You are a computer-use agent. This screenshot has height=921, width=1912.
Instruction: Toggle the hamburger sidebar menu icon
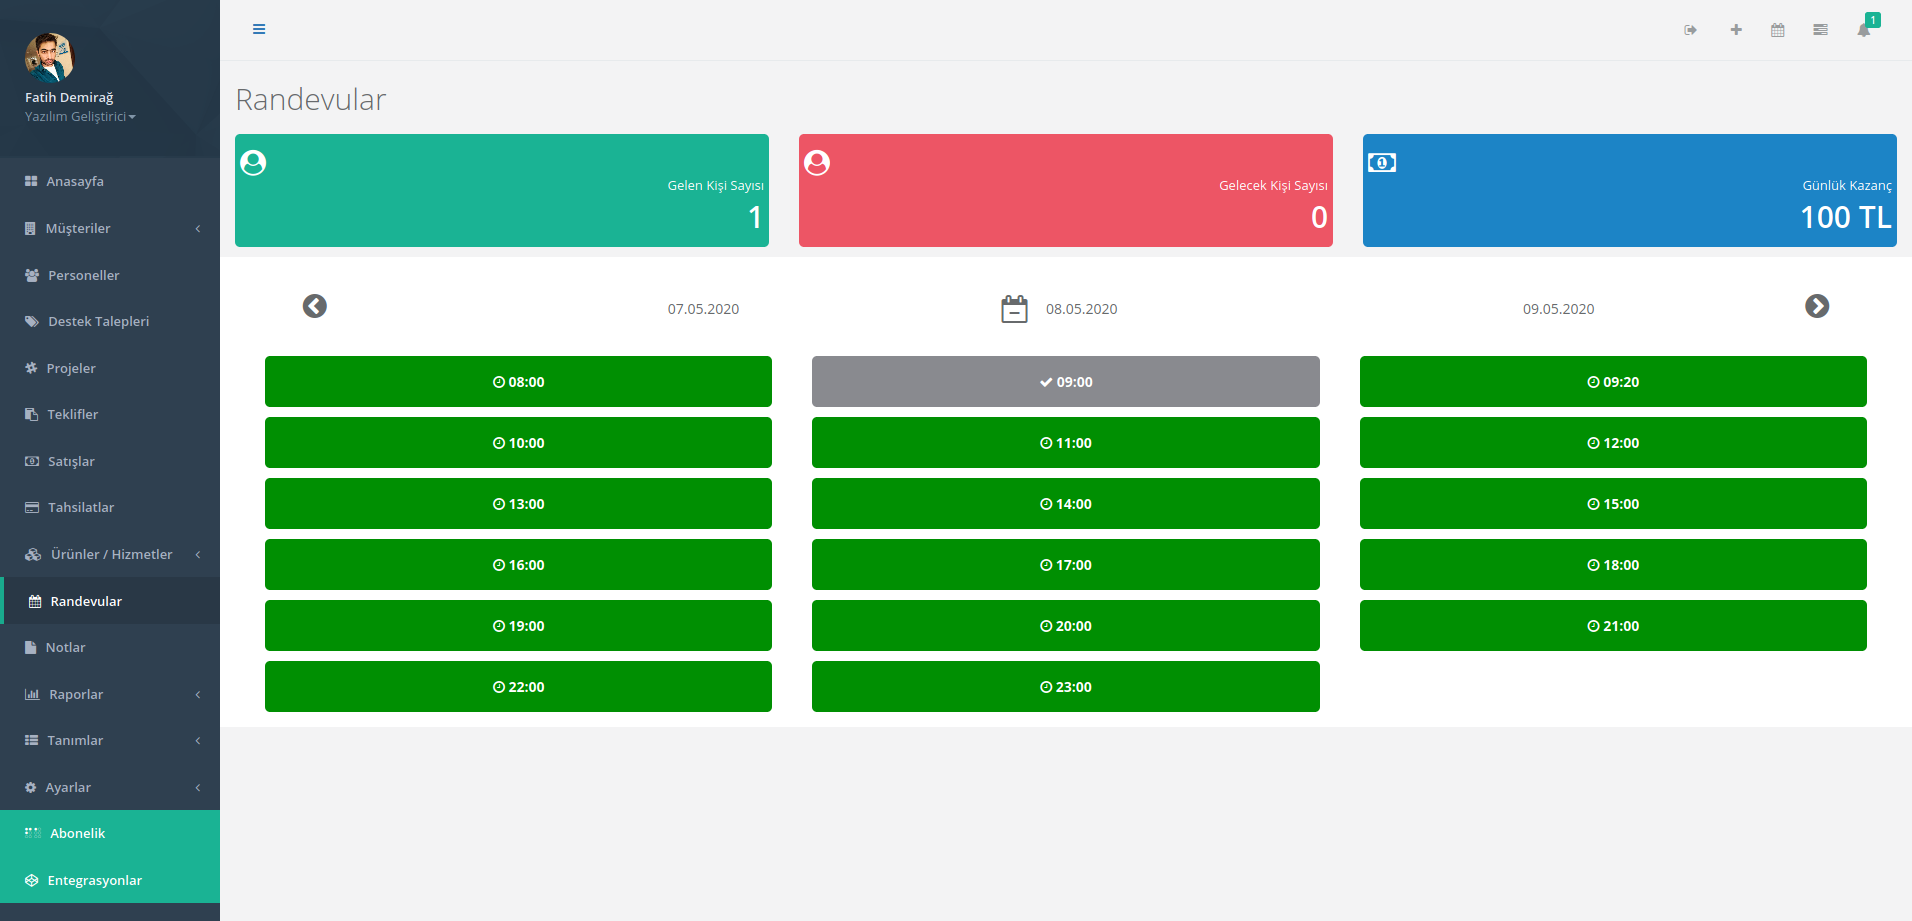pyautogui.click(x=259, y=29)
